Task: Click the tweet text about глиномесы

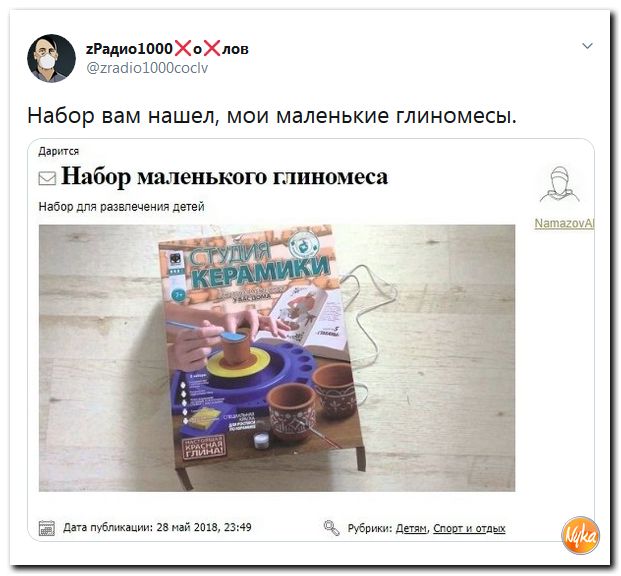Action: [272, 116]
